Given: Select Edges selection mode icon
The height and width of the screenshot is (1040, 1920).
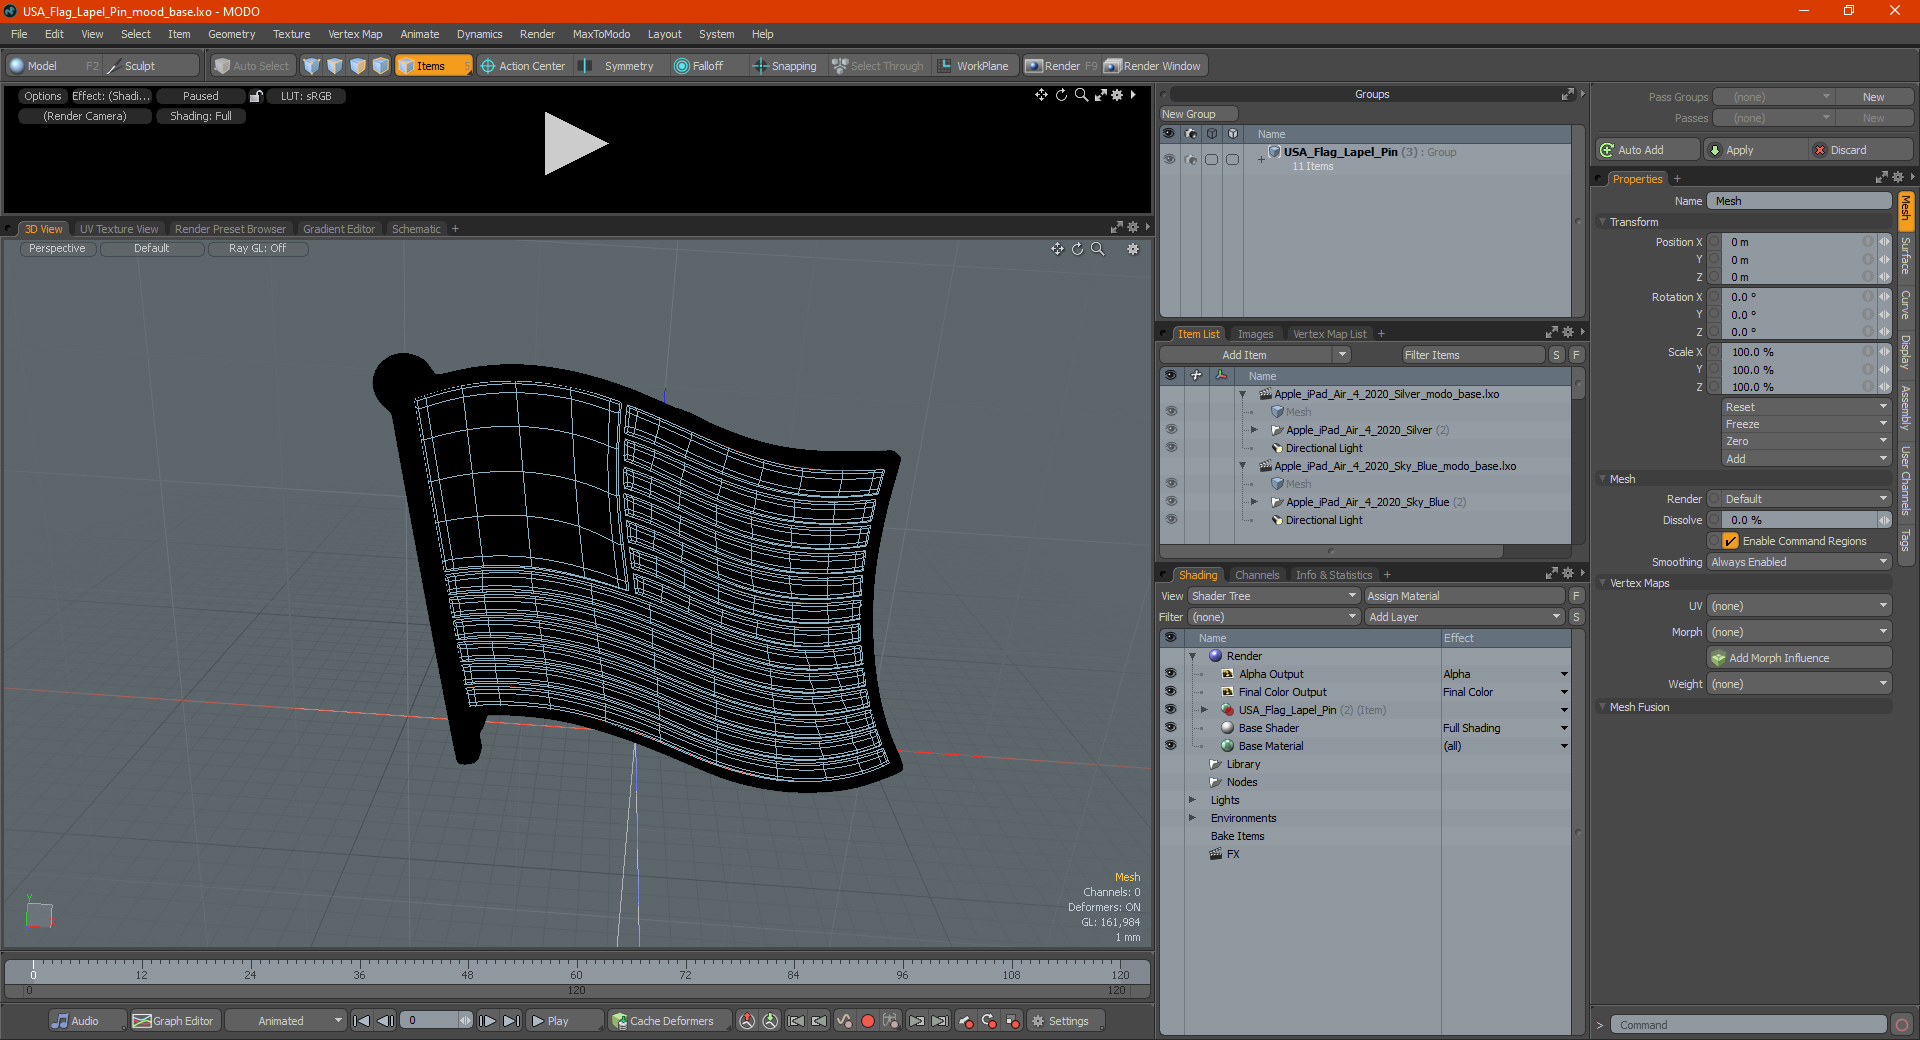Looking at the screenshot, I should tap(335, 66).
